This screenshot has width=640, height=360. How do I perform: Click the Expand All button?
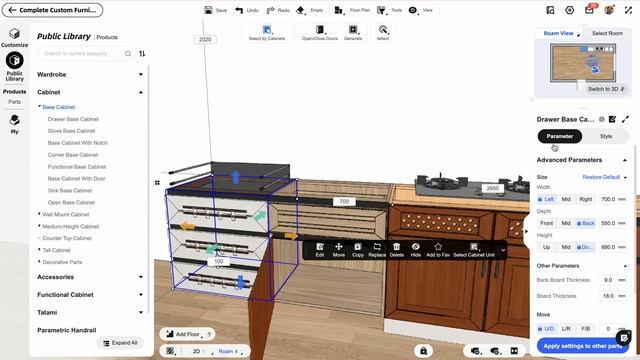click(120, 343)
